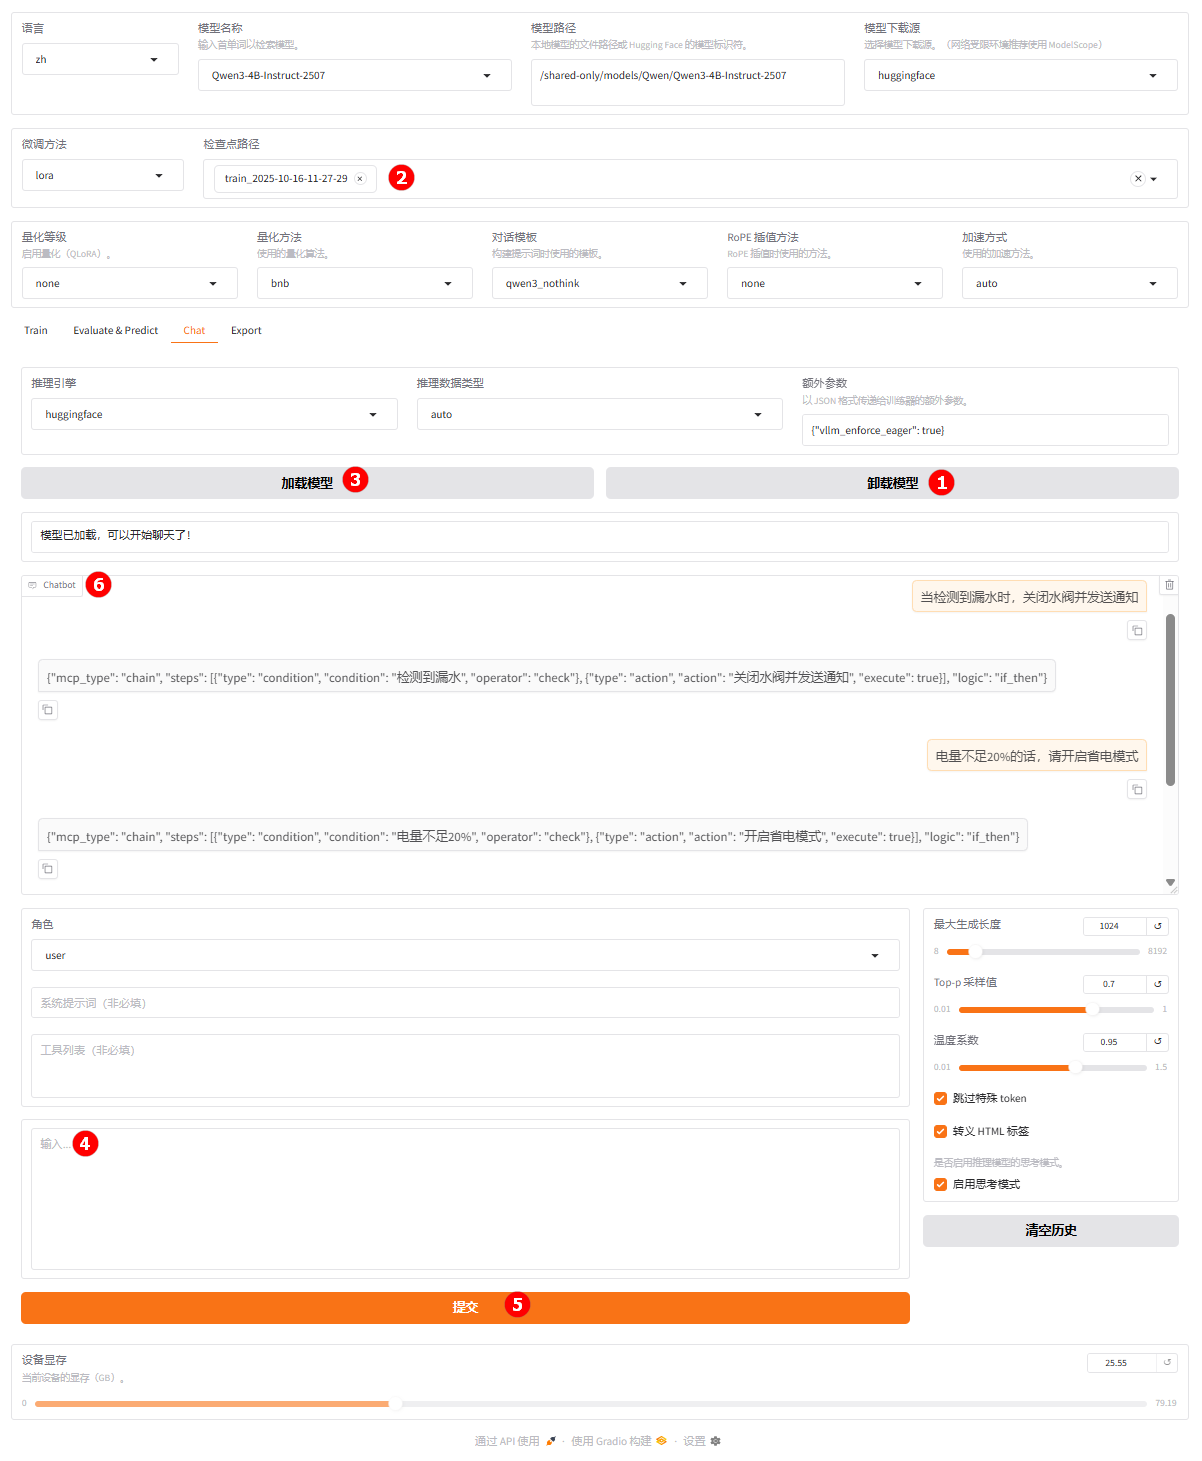
Task: Reset the max generation length value
Action: pyautogui.click(x=1158, y=926)
